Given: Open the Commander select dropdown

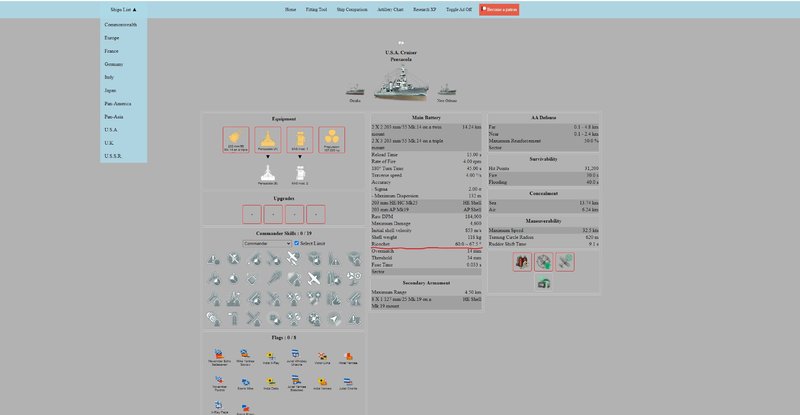Looking at the screenshot, I should pyautogui.click(x=267, y=243).
